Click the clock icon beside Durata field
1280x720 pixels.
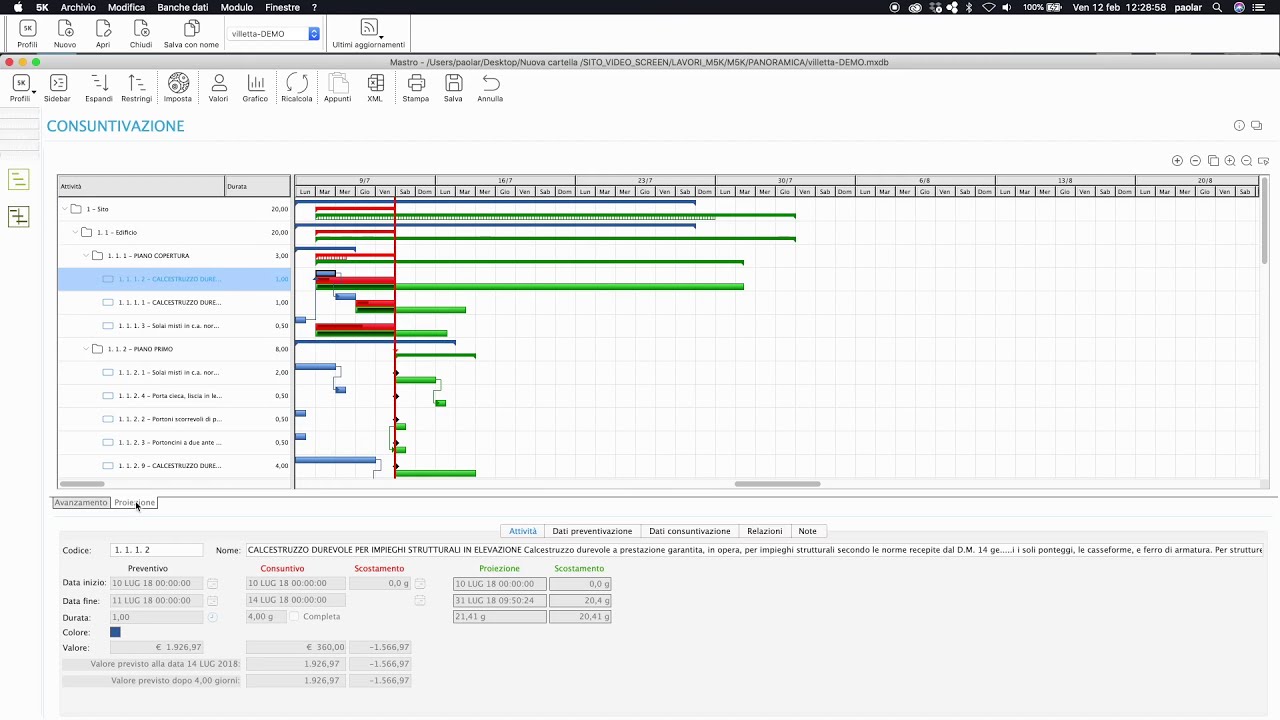(212, 617)
